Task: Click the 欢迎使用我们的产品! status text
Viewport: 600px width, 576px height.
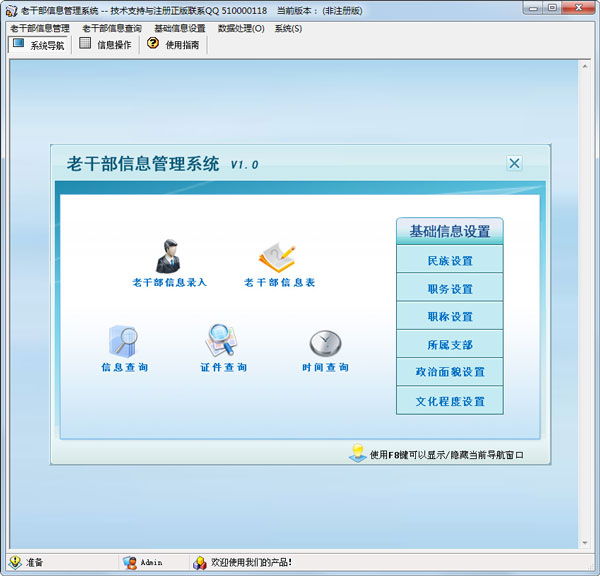Action: click(x=251, y=562)
